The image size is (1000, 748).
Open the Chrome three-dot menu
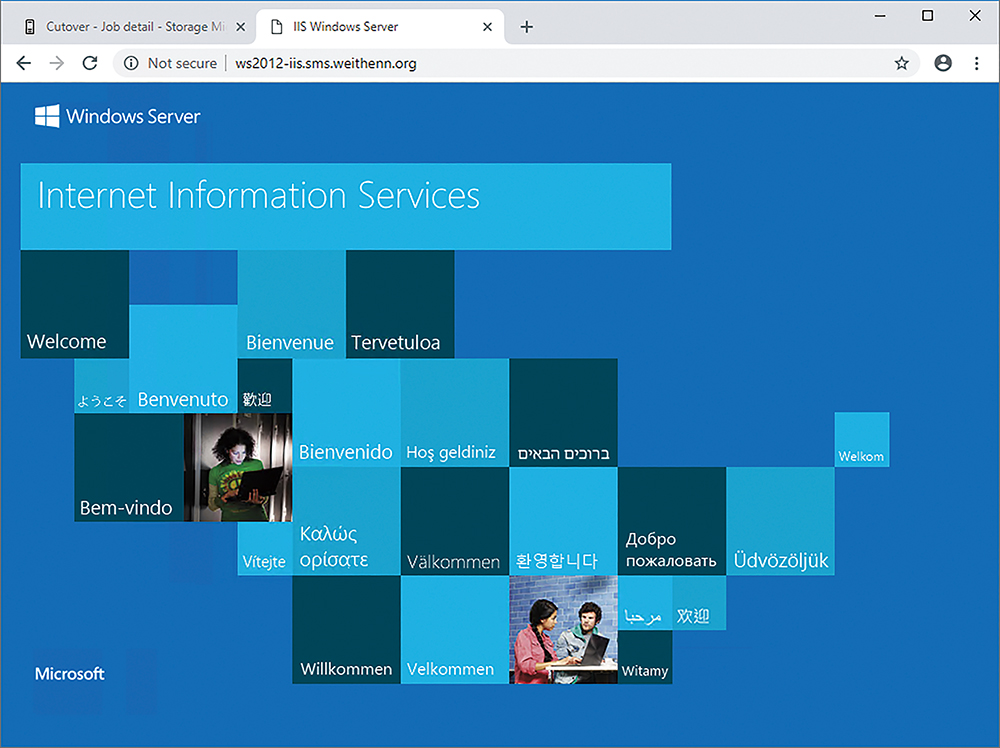[x=976, y=63]
